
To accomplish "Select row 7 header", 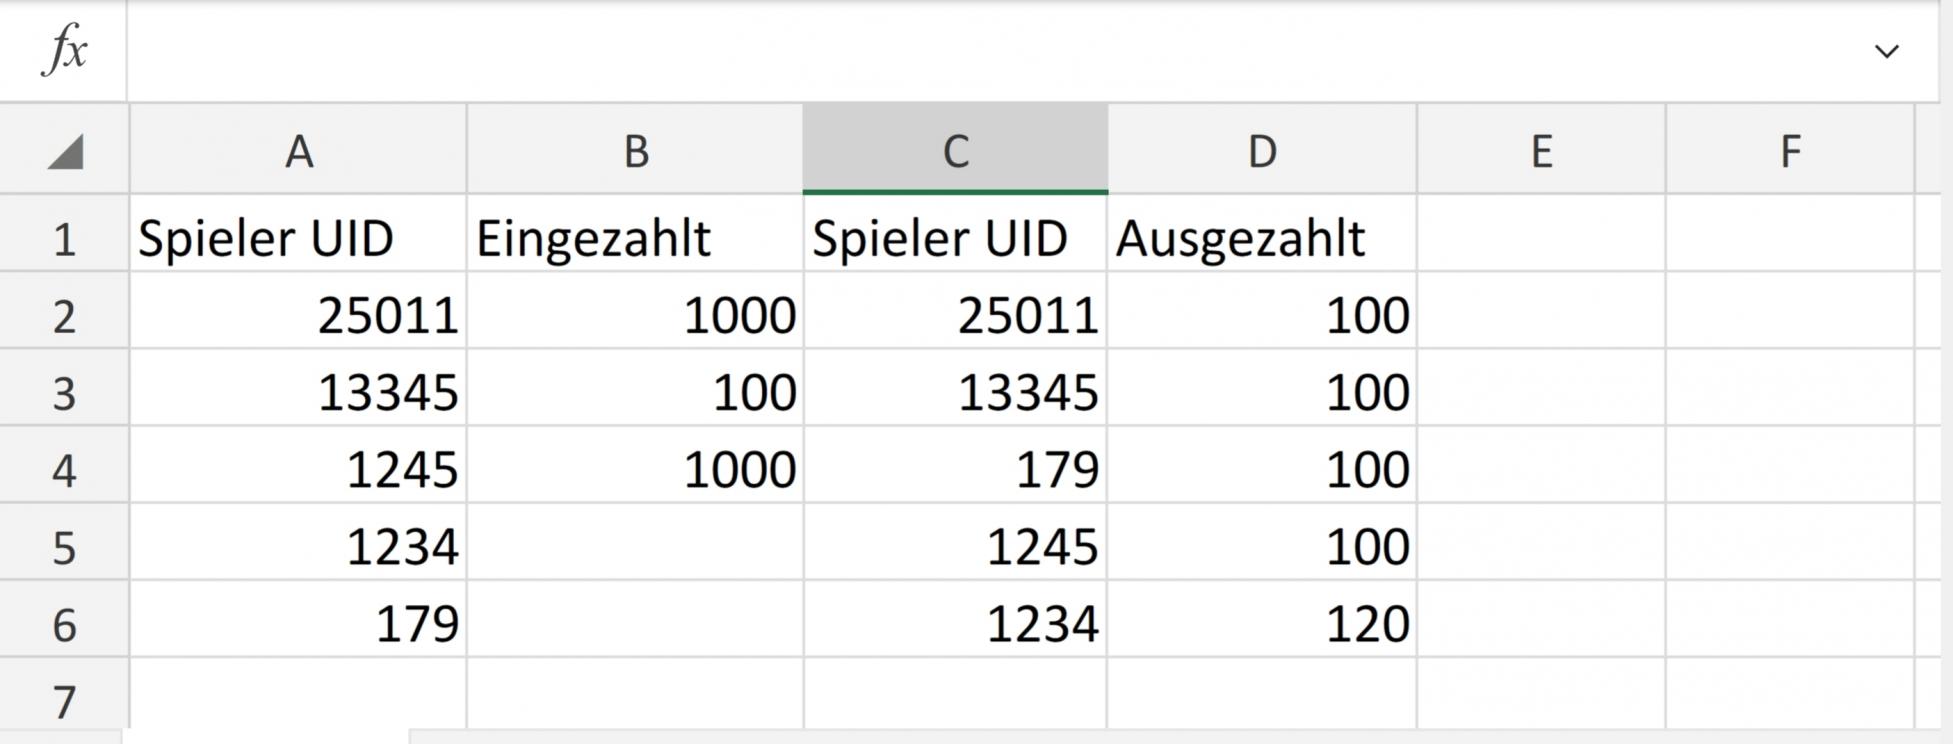I will pos(64,700).
